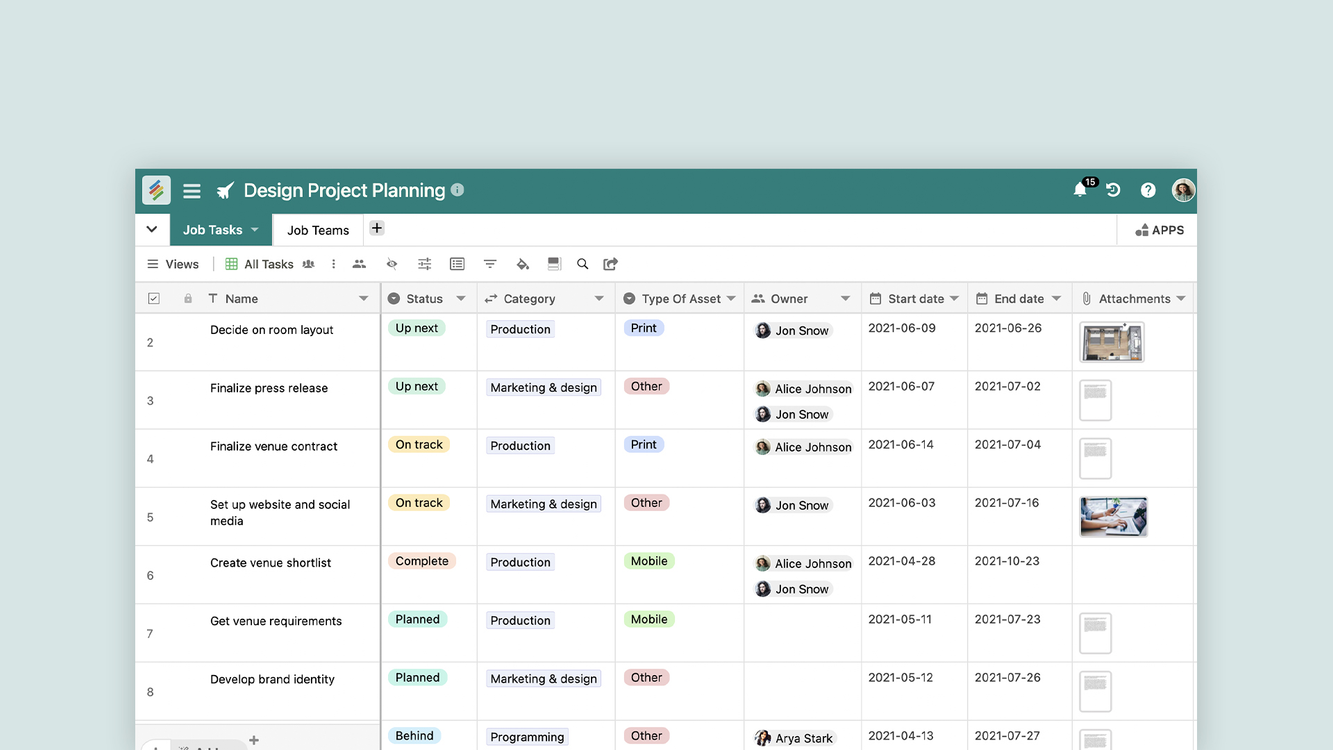The image size is (1333, 750).
Task: Open the paint bucket row color tool
Action: tap(522, 264)
